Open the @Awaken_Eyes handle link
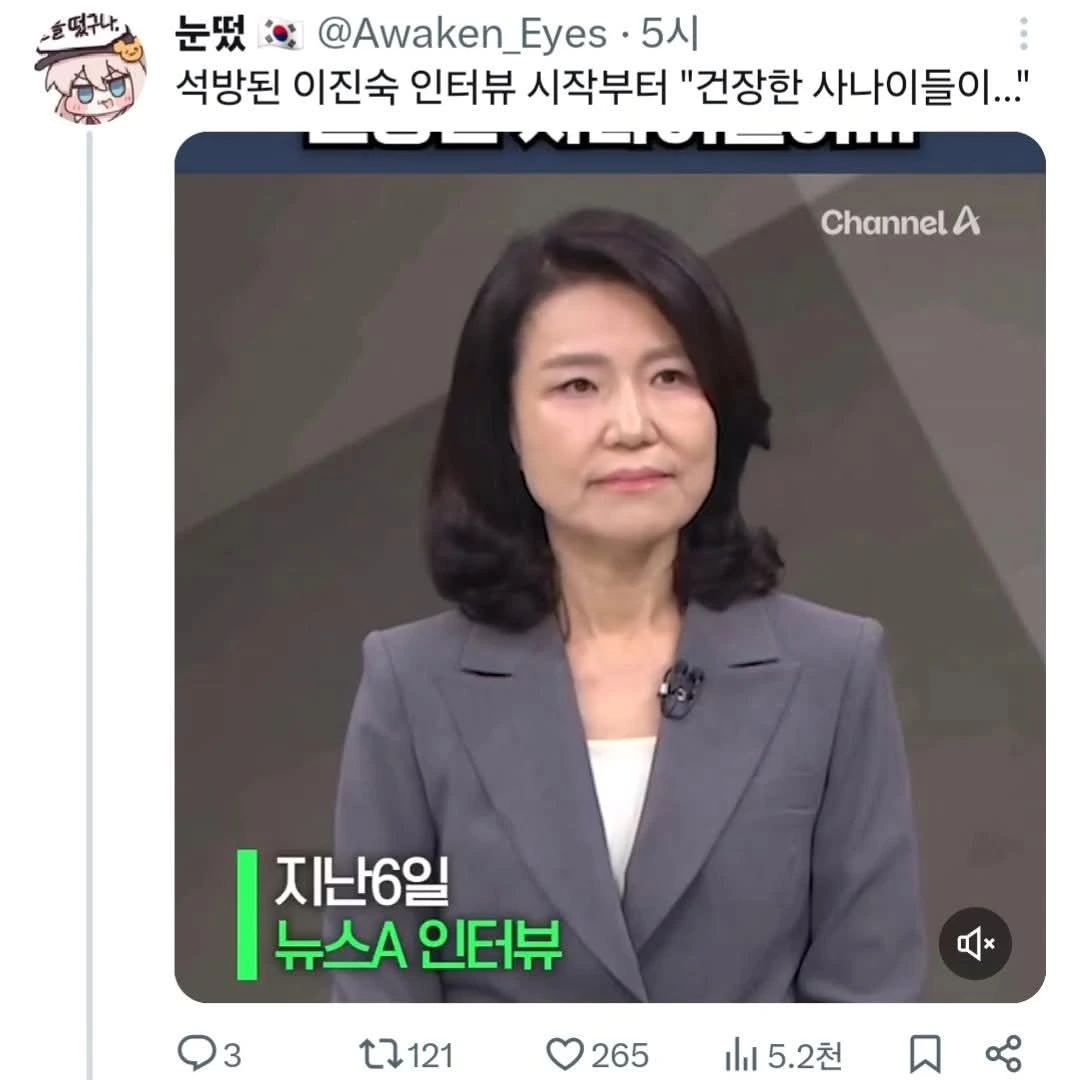The image size is (1080, 1080). pos(461,34)
